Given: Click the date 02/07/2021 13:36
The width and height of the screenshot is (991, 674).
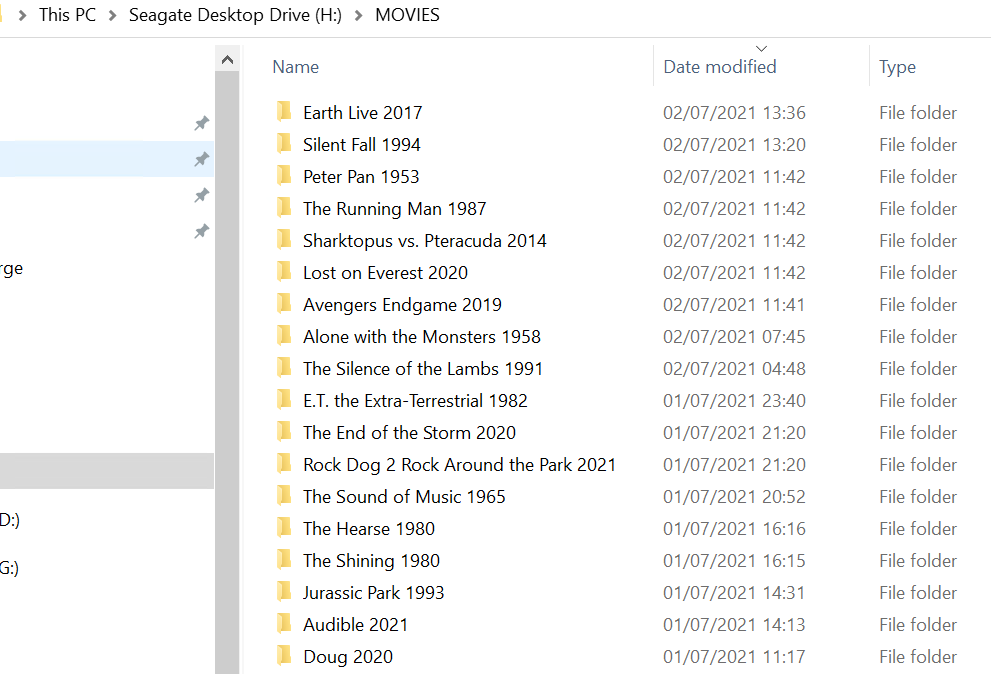Looking at the screenshot, I should pyautogui.click(x=734, y=113).
